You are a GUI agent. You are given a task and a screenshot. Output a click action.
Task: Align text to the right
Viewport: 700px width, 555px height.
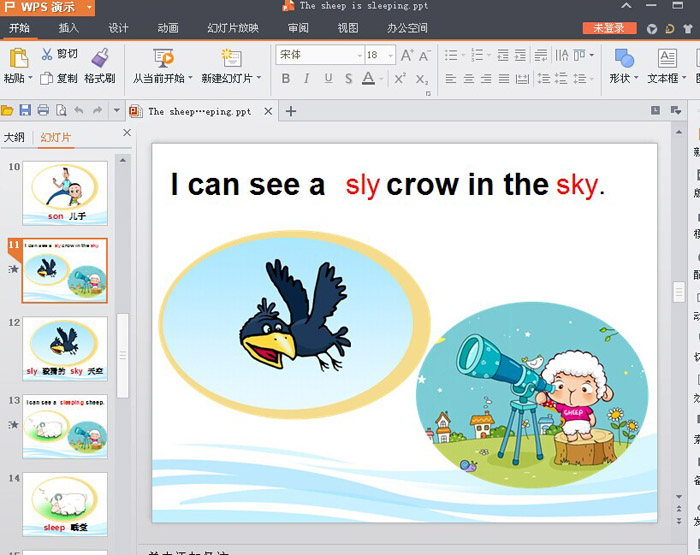486,79
